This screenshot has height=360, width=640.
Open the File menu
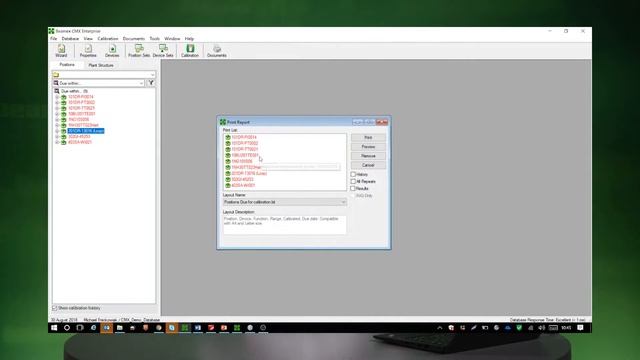click(x=53, y=39)
